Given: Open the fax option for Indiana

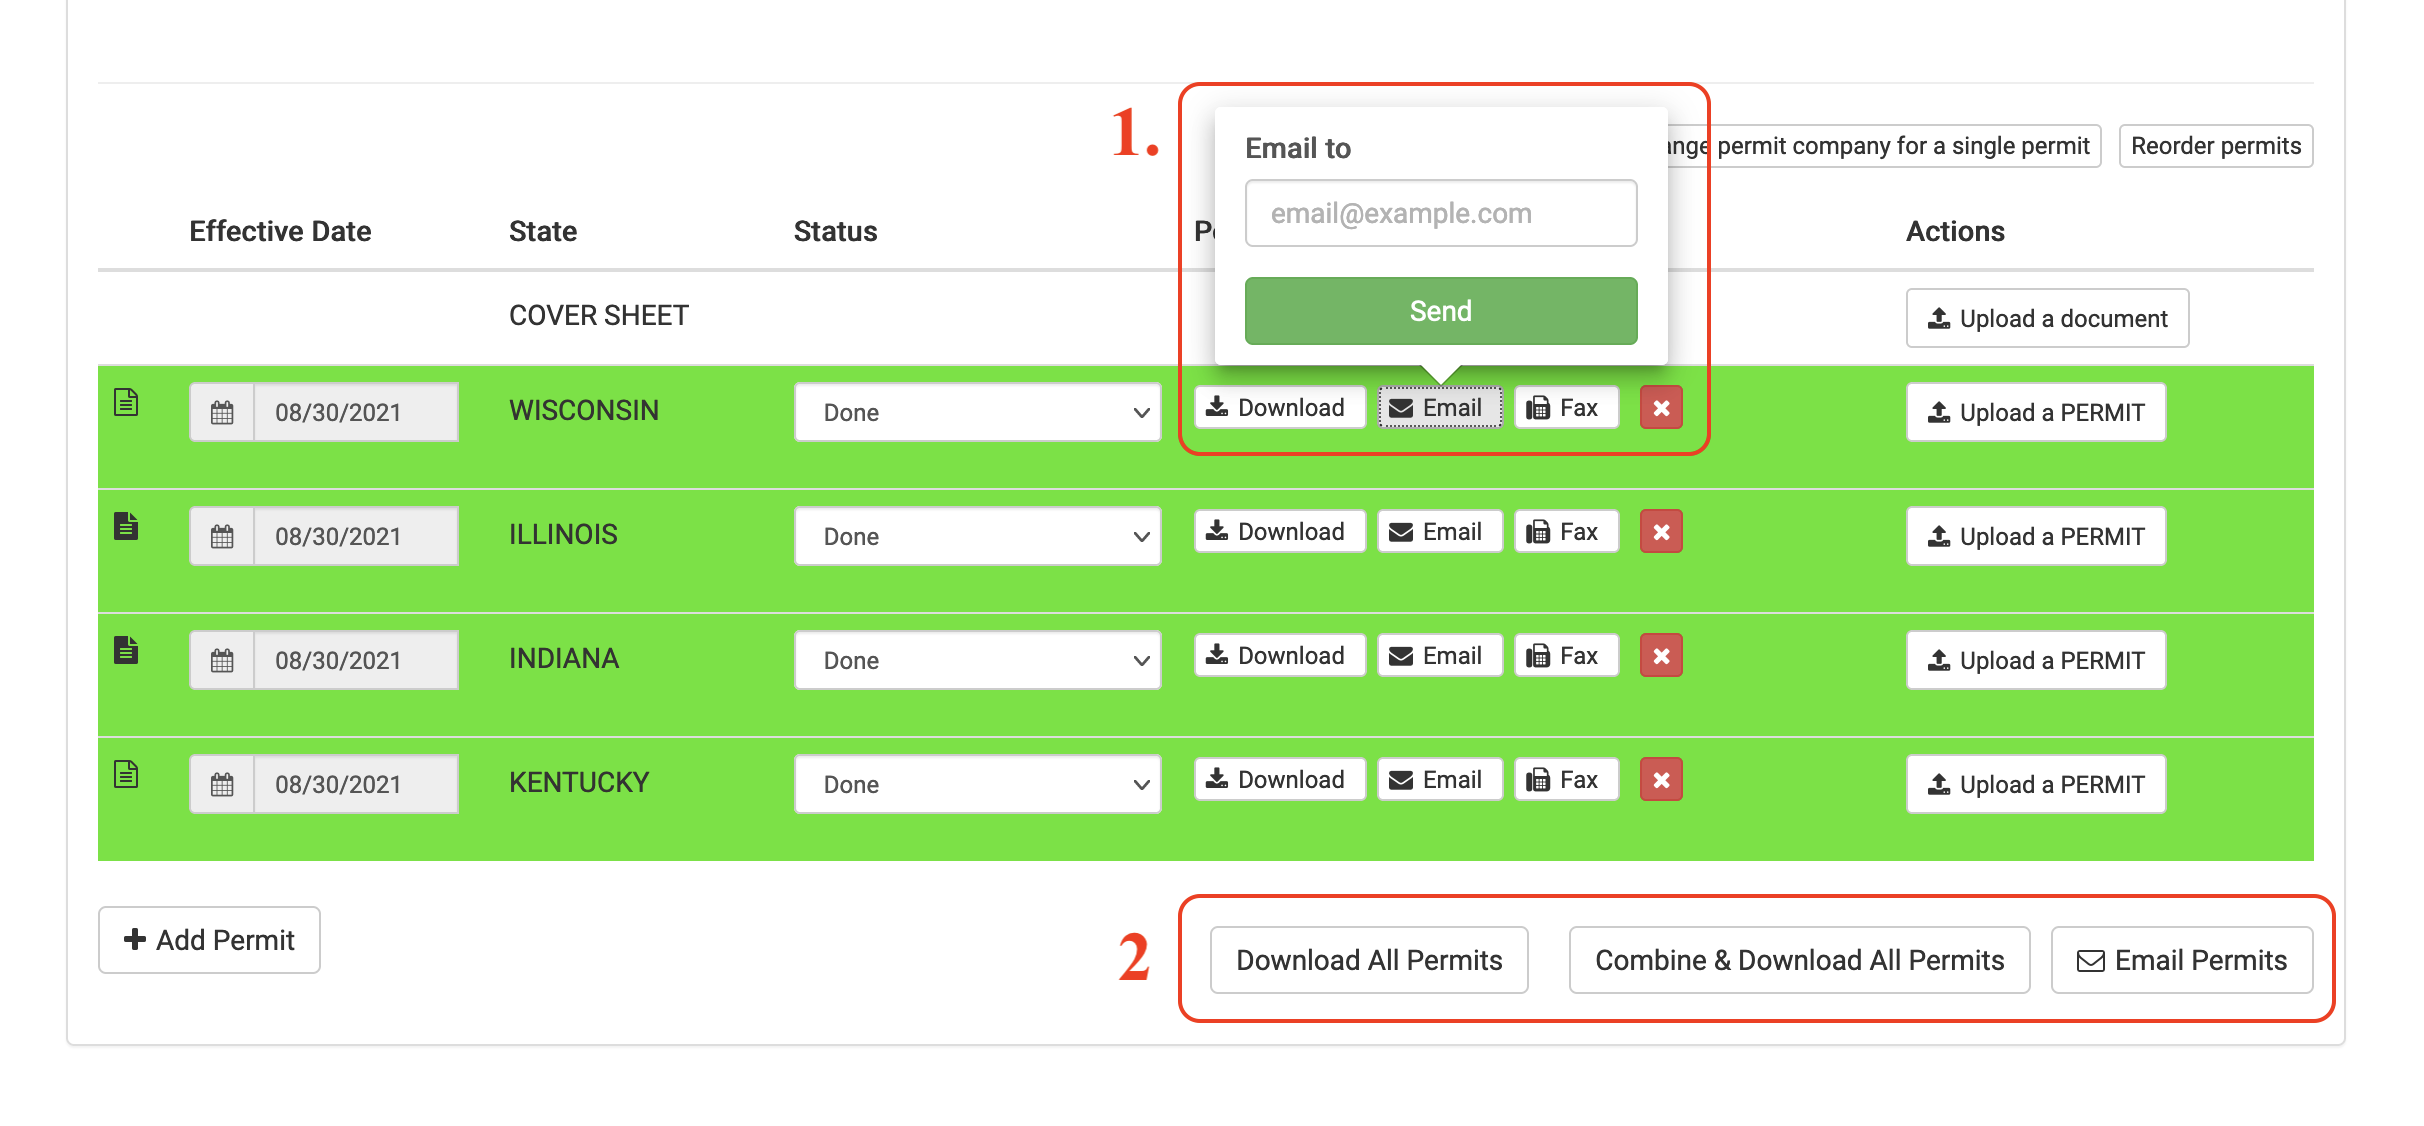Looking at the screenshot, I should (1565, 655).
